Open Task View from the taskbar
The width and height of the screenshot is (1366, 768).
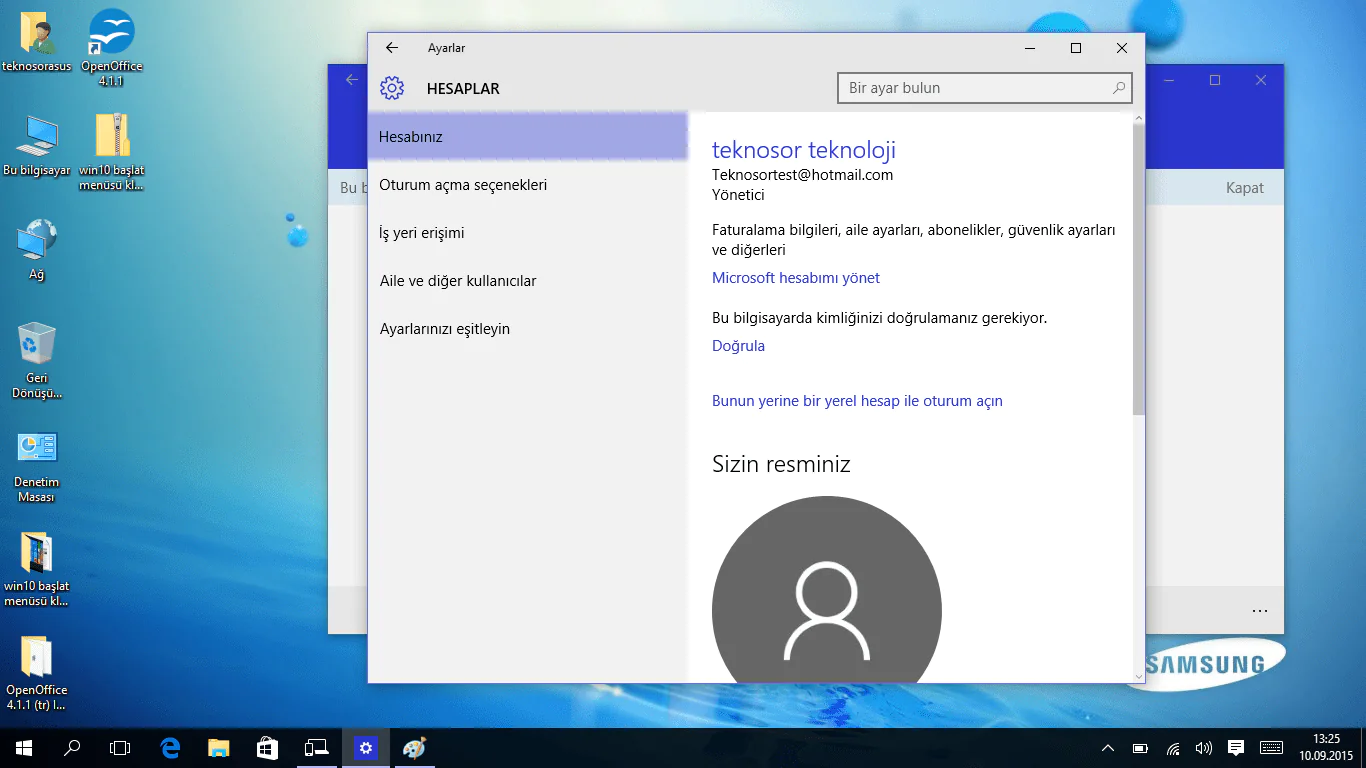point(119,747)
